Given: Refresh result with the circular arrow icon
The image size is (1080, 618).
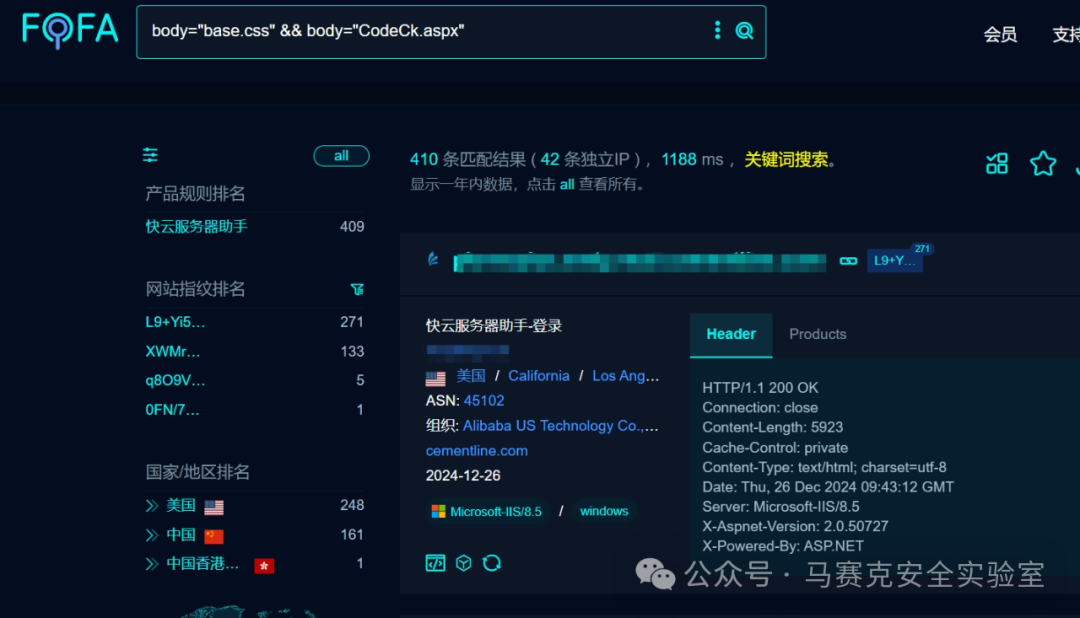Looking at the screenshot, I should click(492, 563).
